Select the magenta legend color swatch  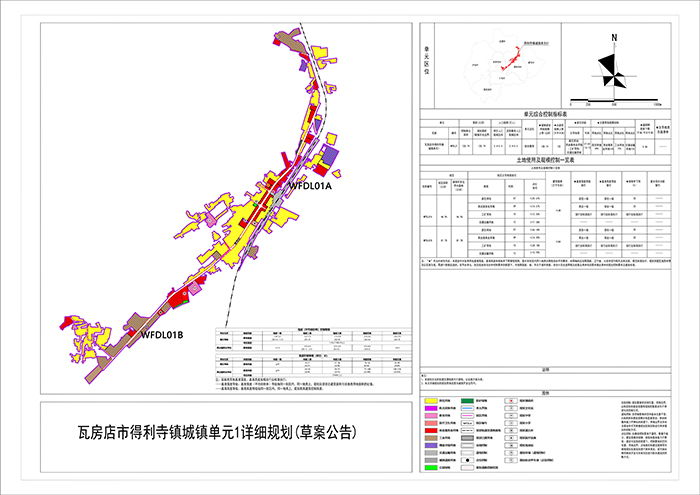pyautogui.click(x=431, y=408)
